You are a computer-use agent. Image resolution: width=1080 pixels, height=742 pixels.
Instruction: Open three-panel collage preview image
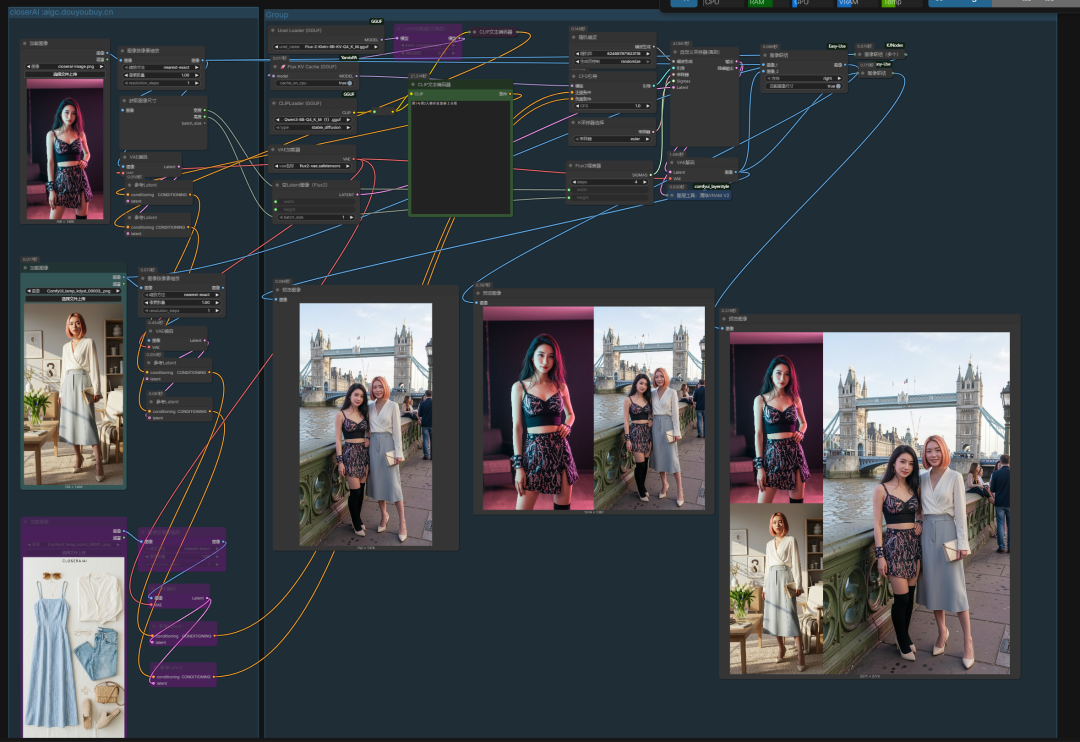coord(870,503)
